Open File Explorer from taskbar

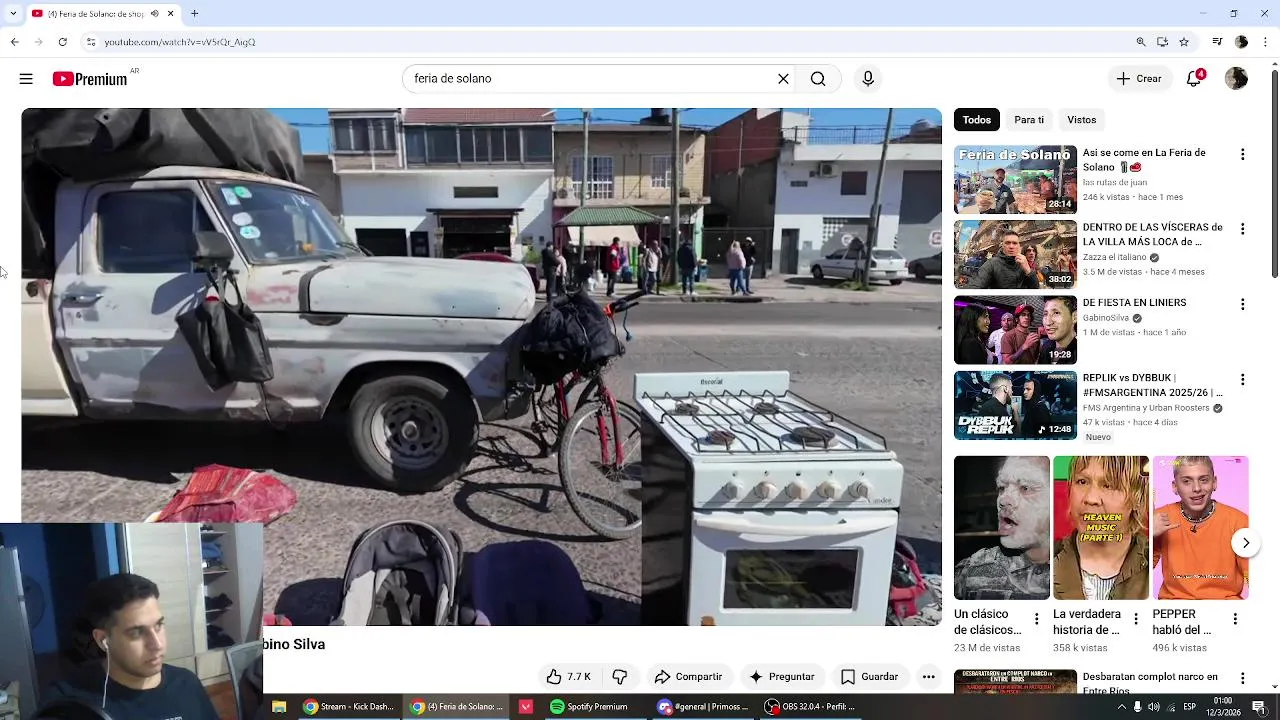coord(279,707)
